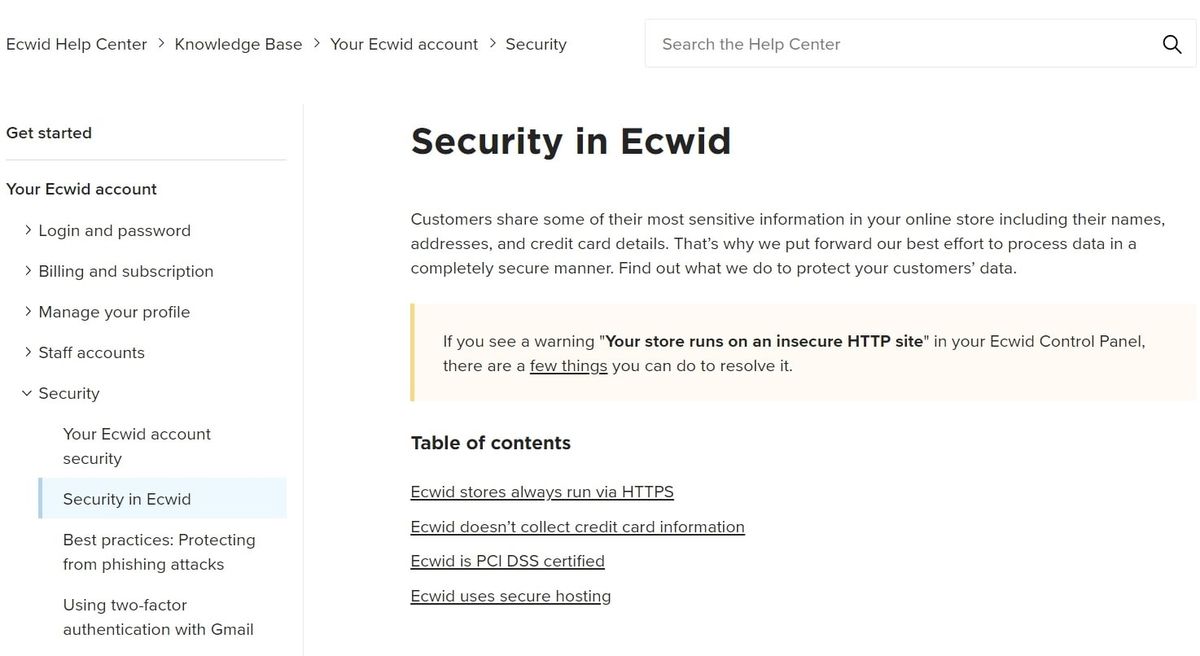This screenshot has width=1200, height=656.
Task: Open Using two-factor authentication with Gmail
Action: 158,617
